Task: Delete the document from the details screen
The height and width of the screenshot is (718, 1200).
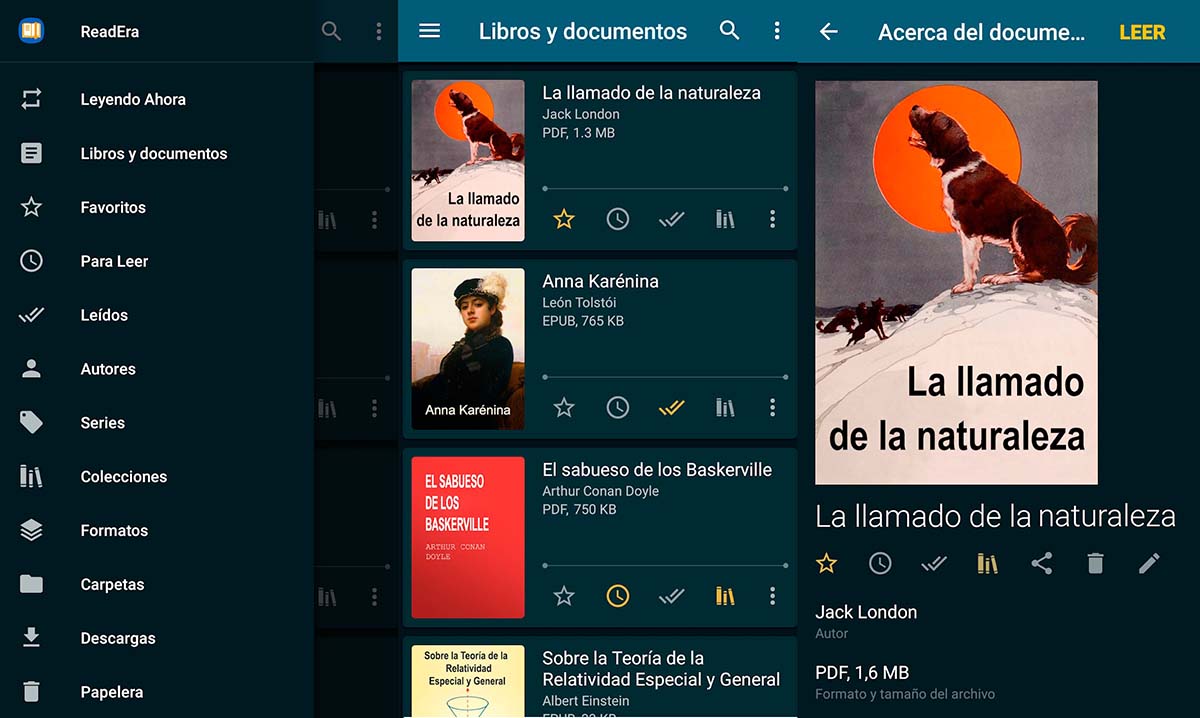Action: [1095, 564]
